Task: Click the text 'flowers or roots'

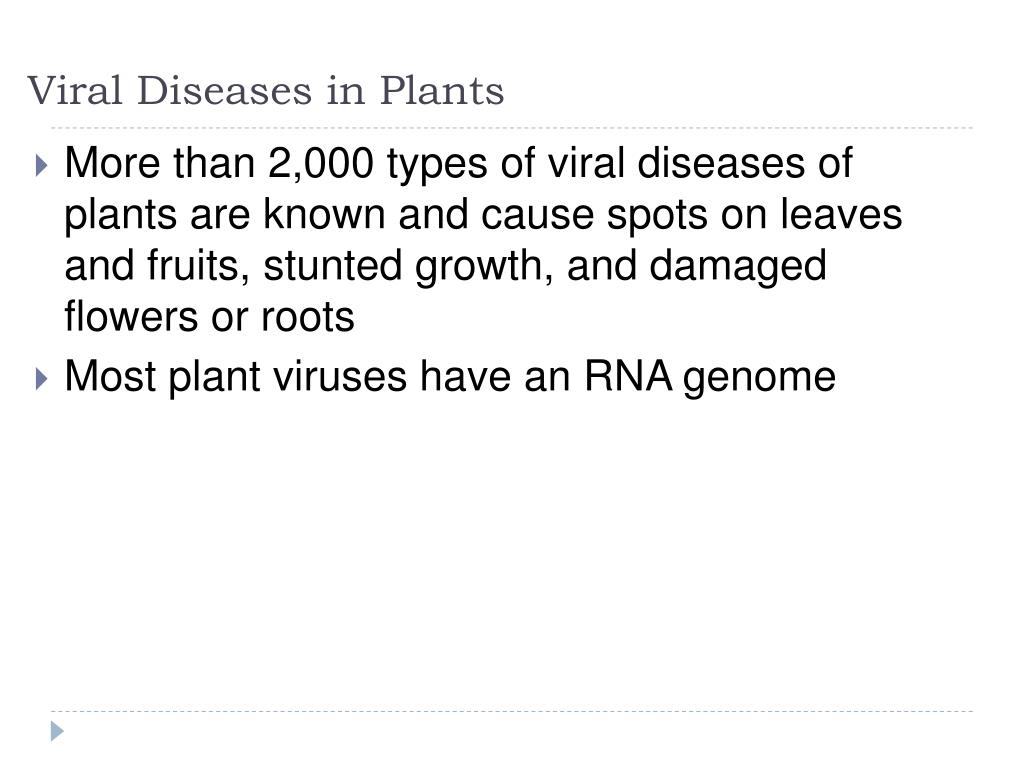Action: (x=210, y=317)
